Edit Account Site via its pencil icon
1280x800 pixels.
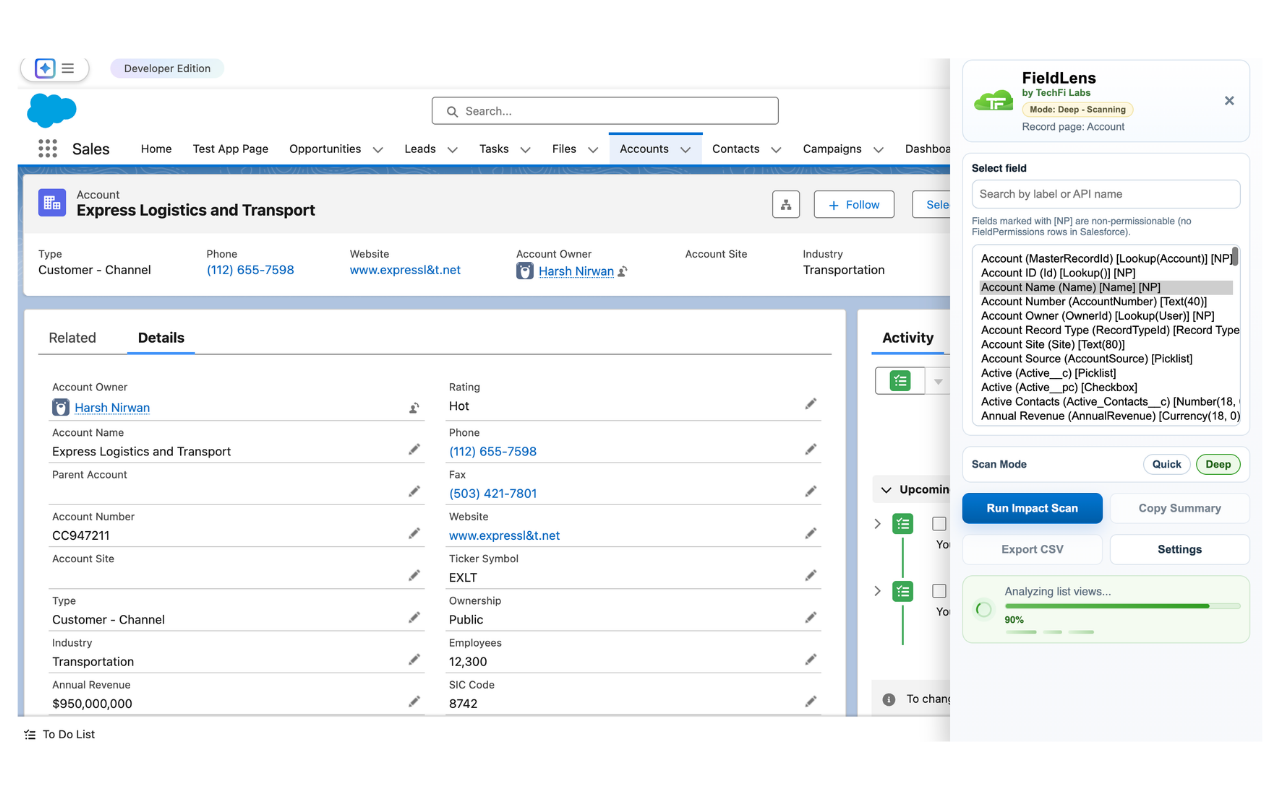click(x=414, y=576)
